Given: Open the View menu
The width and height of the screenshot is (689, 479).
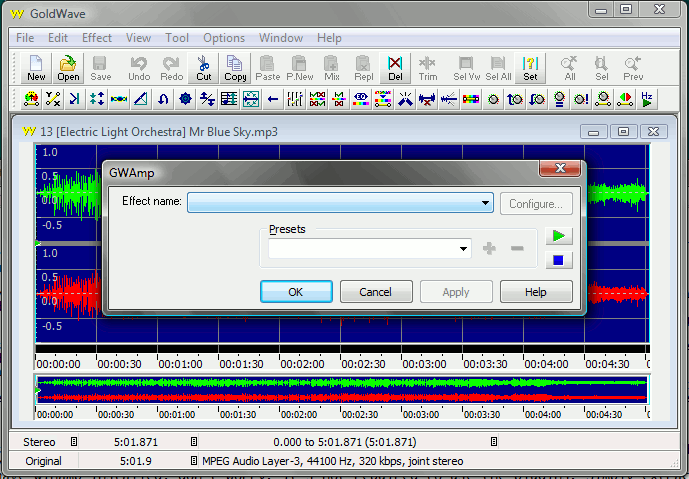Looking at the screenshot, I should (138, 38).
